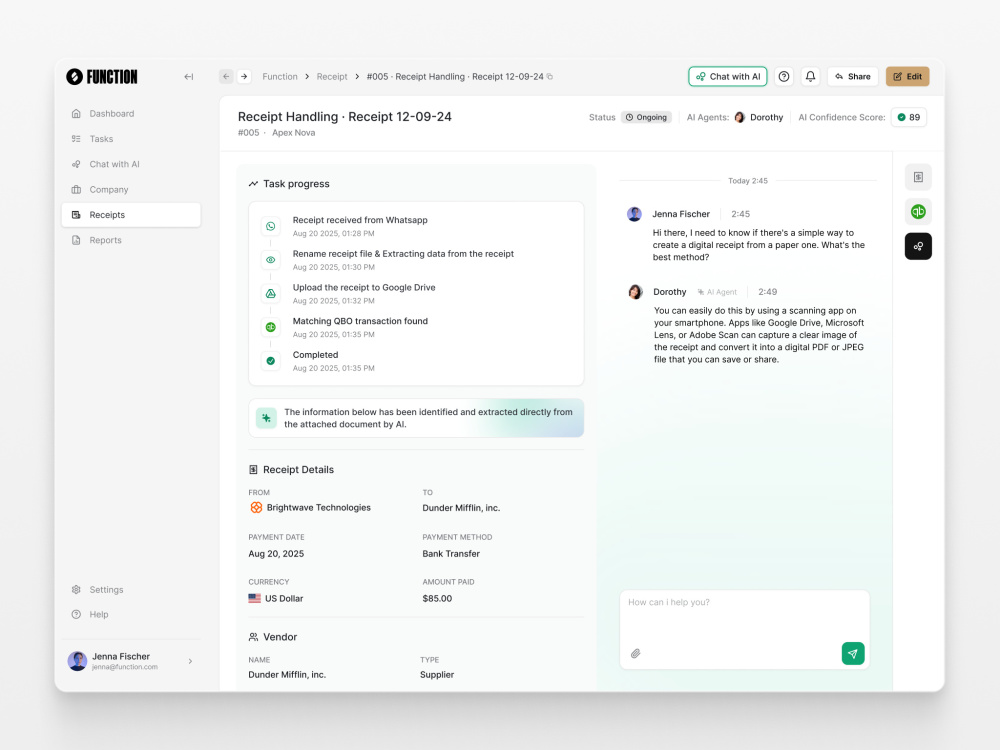Click the 'Aug 20, 2025' payment date value
The width and height of the screenshot is (1000, 750).
click(276, 554)
